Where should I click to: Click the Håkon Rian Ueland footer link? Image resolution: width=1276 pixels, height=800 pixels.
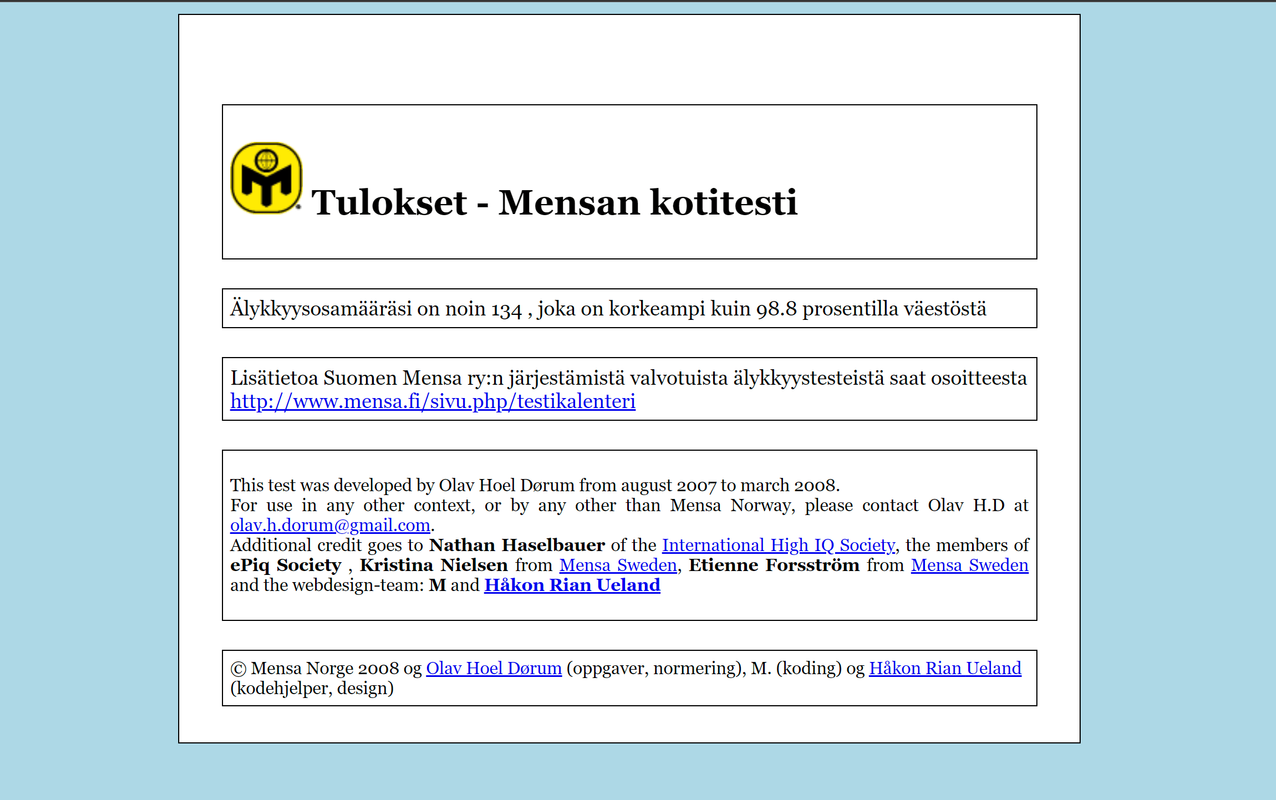click(945, 668)
